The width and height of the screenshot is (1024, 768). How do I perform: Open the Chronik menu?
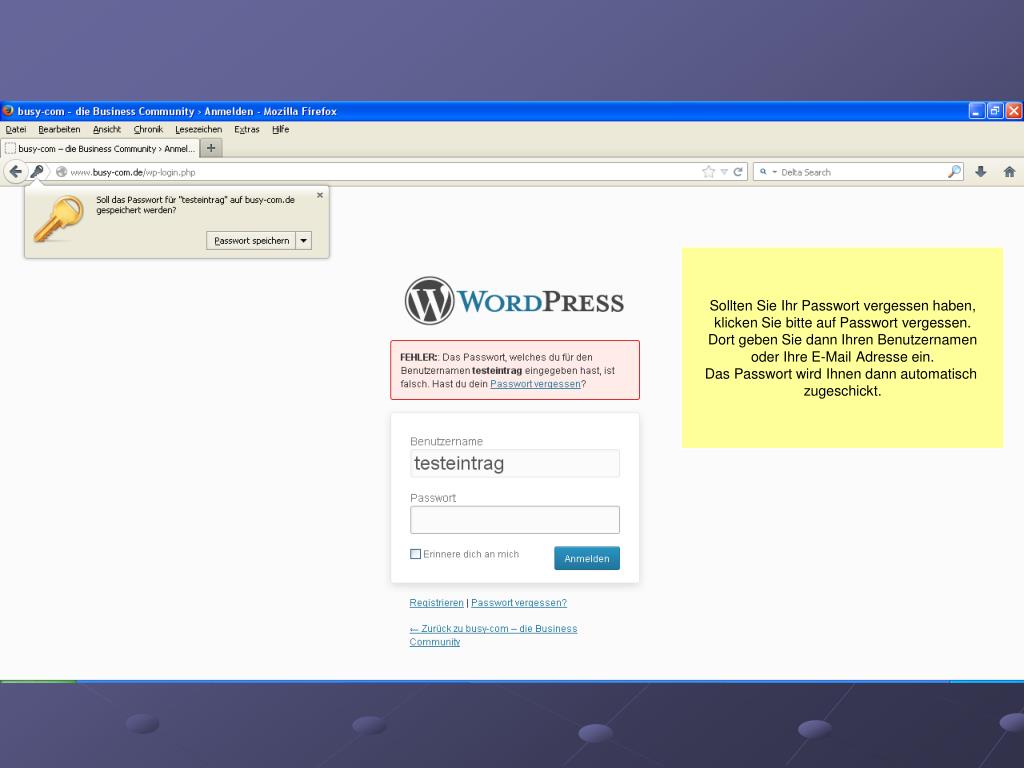[x=148, y=129]
